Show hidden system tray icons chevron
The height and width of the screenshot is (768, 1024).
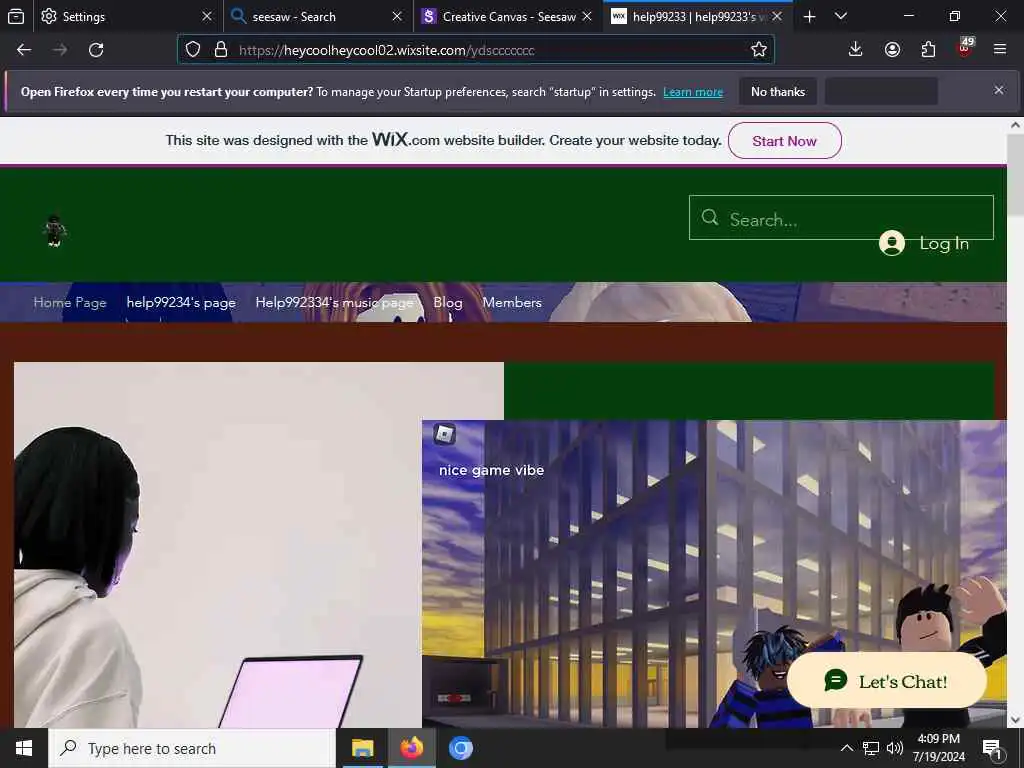click(x=846, y=748)
